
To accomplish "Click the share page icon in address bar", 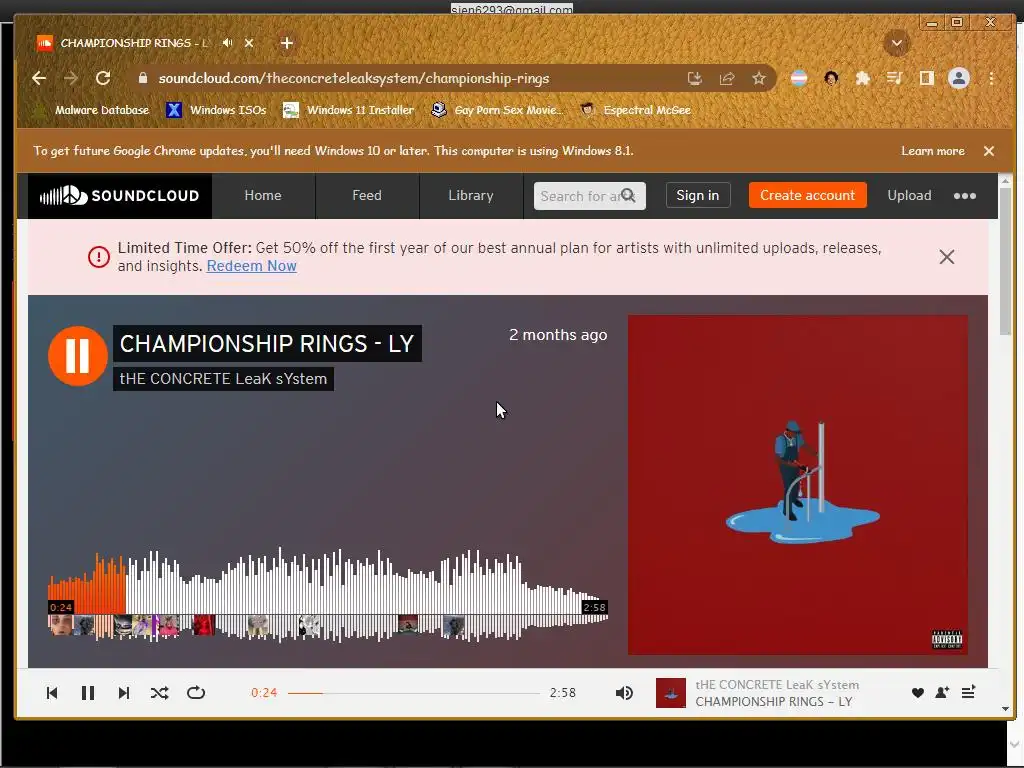I will [x=727, y=78].
